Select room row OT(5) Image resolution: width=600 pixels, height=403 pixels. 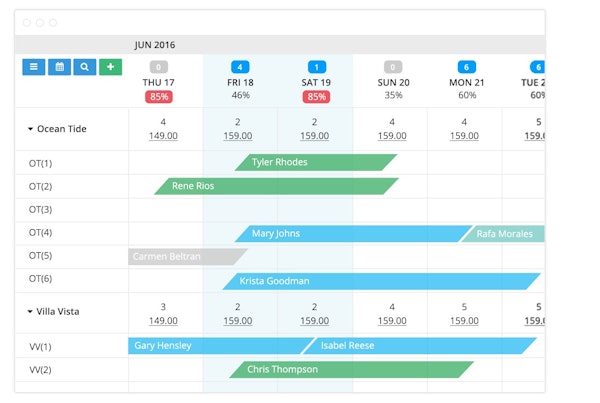point(40,256)
